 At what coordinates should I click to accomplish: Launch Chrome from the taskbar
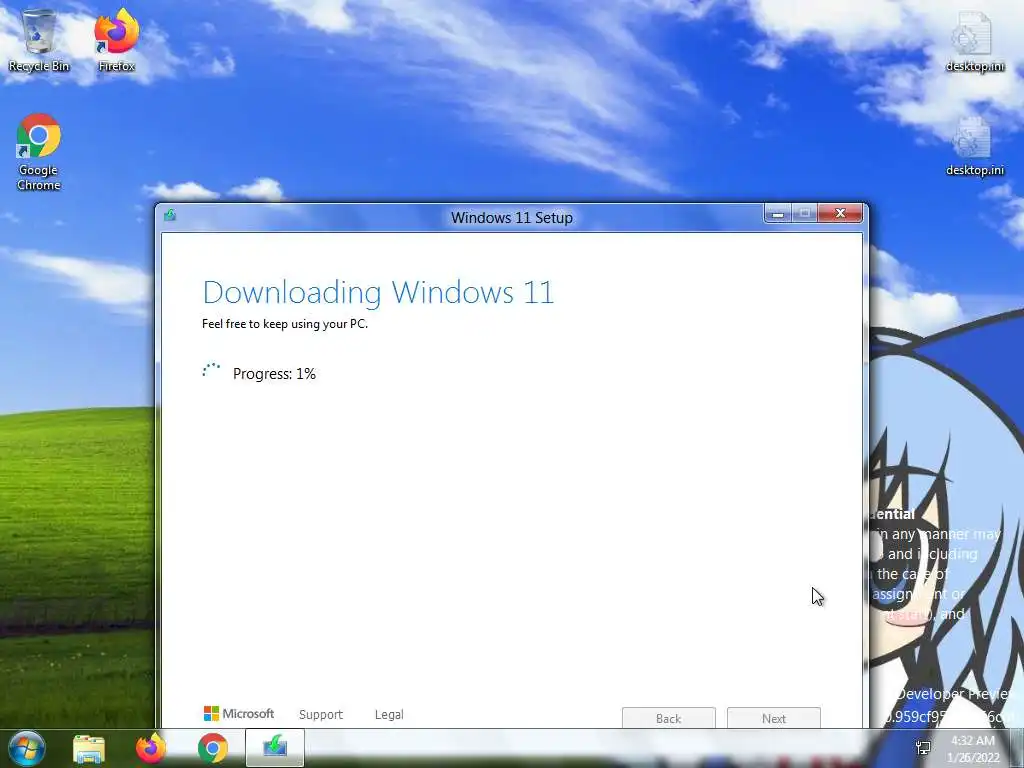point(213,748)
